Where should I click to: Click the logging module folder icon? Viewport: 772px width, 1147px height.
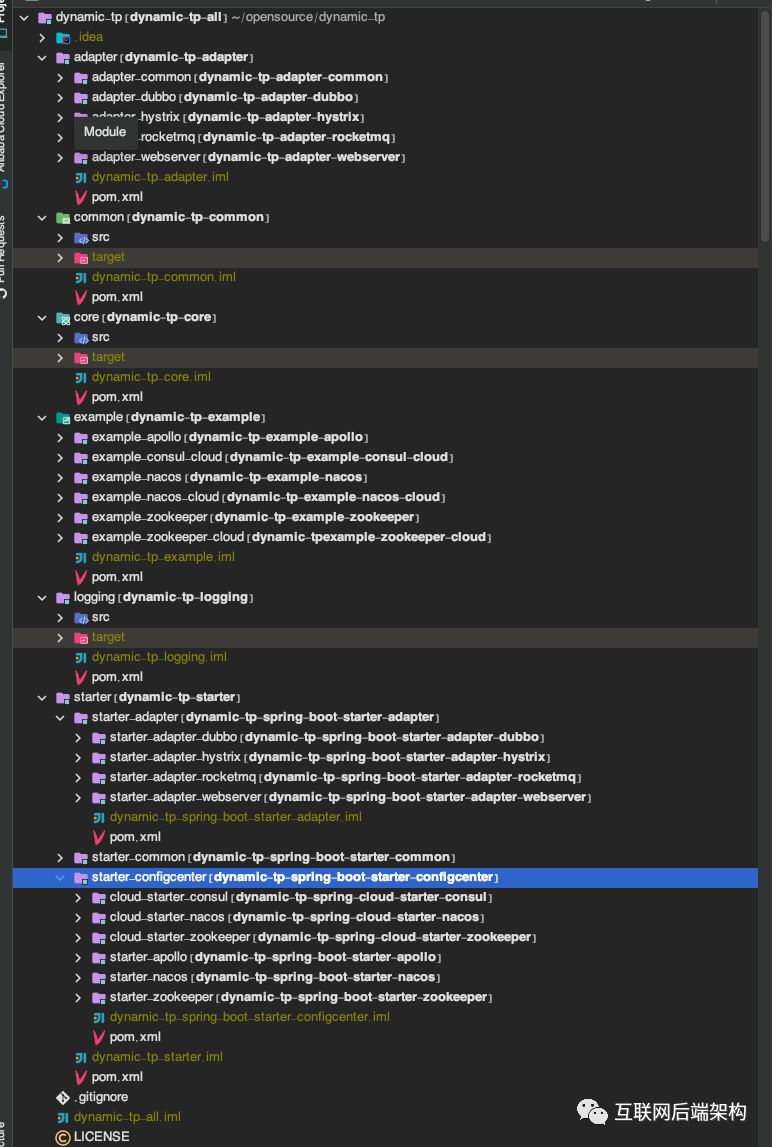pyautogui.click(x=63, y=598)
